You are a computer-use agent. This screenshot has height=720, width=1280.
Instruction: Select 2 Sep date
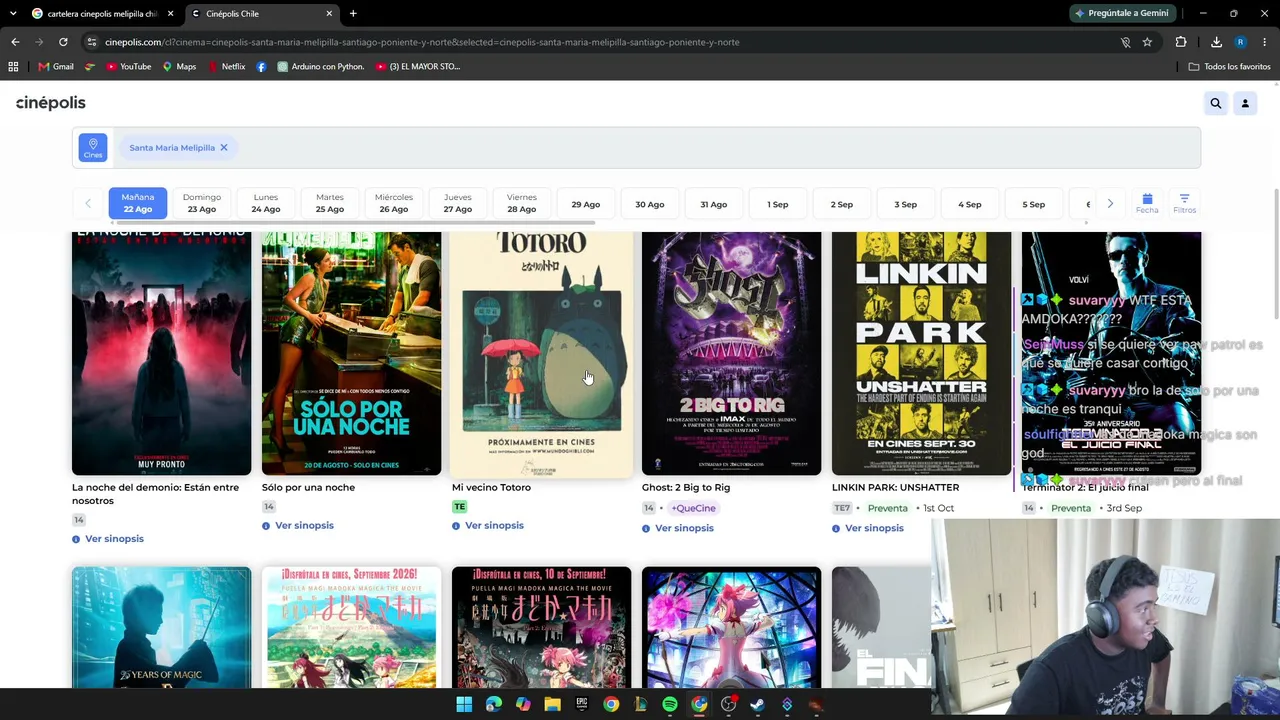(x=842, y=204)
